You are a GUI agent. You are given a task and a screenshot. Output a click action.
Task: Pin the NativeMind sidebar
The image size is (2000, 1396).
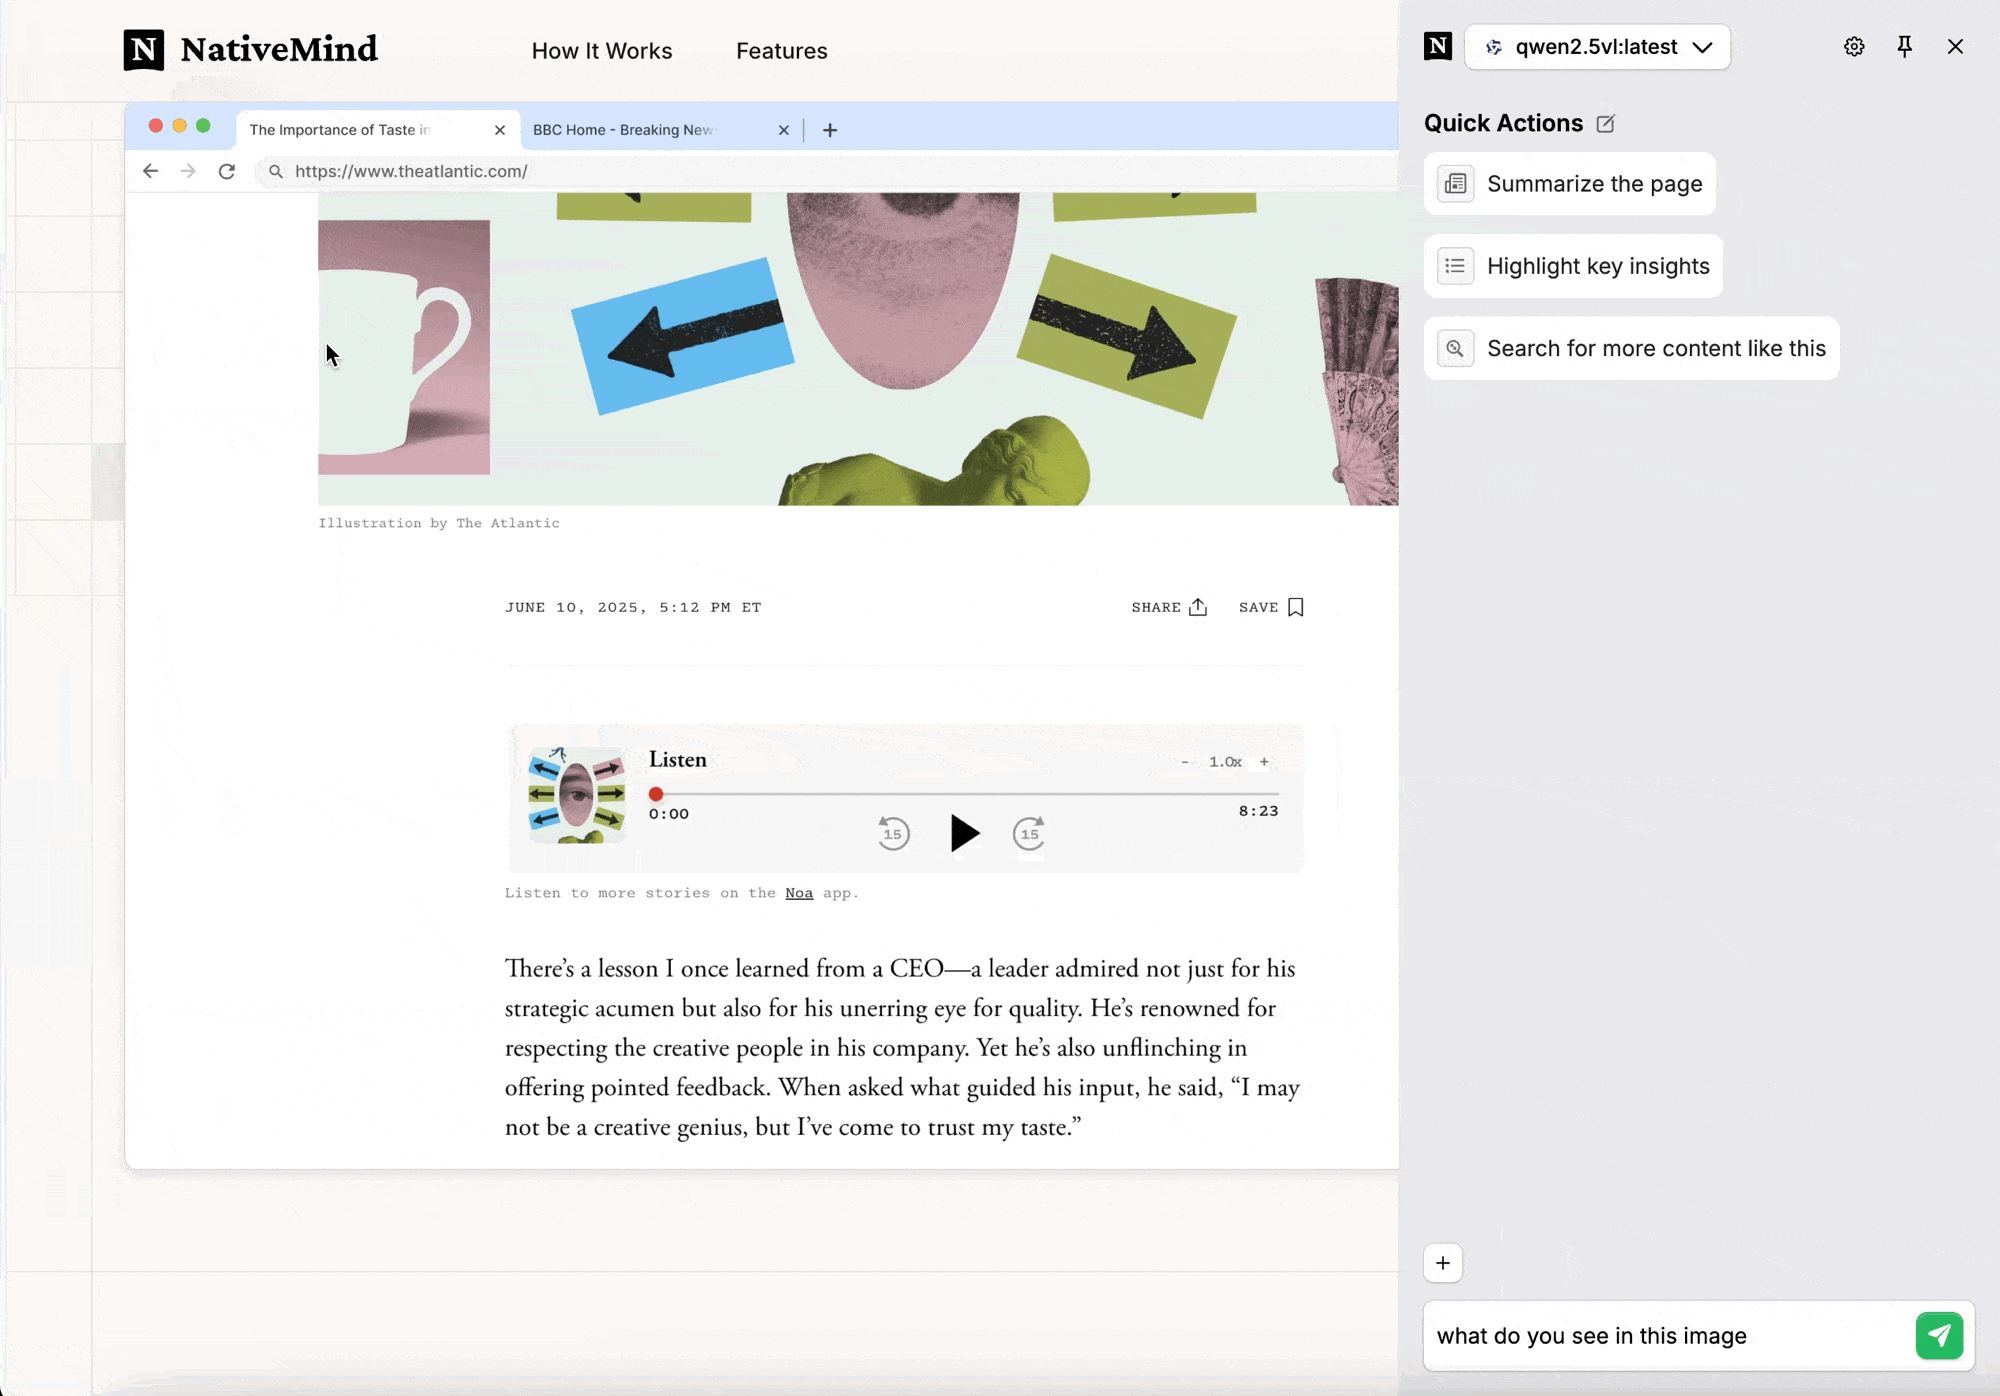tap(1904, 47)
